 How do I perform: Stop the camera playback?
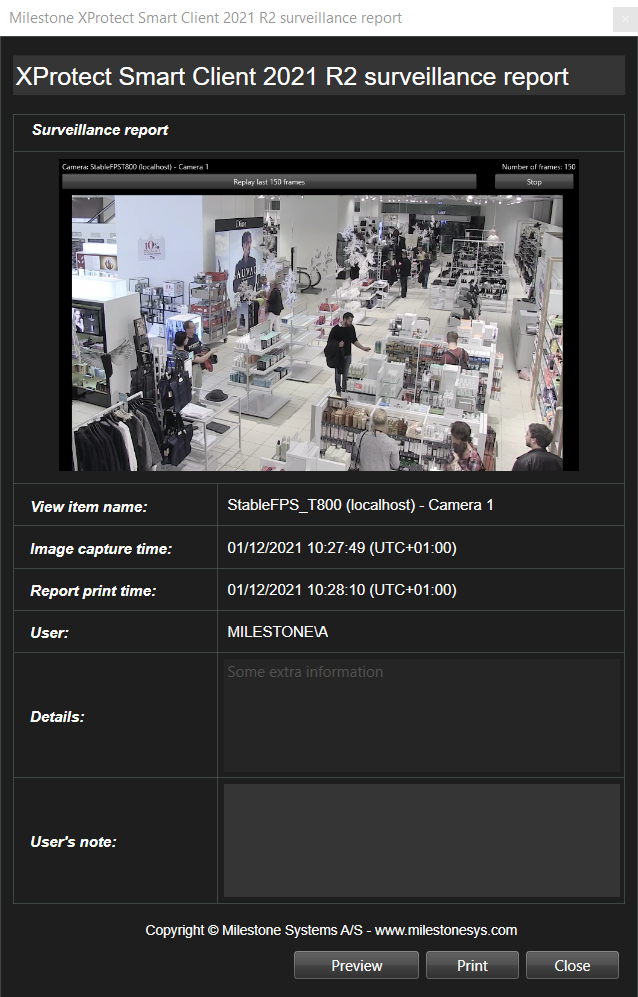pos(534,182)
